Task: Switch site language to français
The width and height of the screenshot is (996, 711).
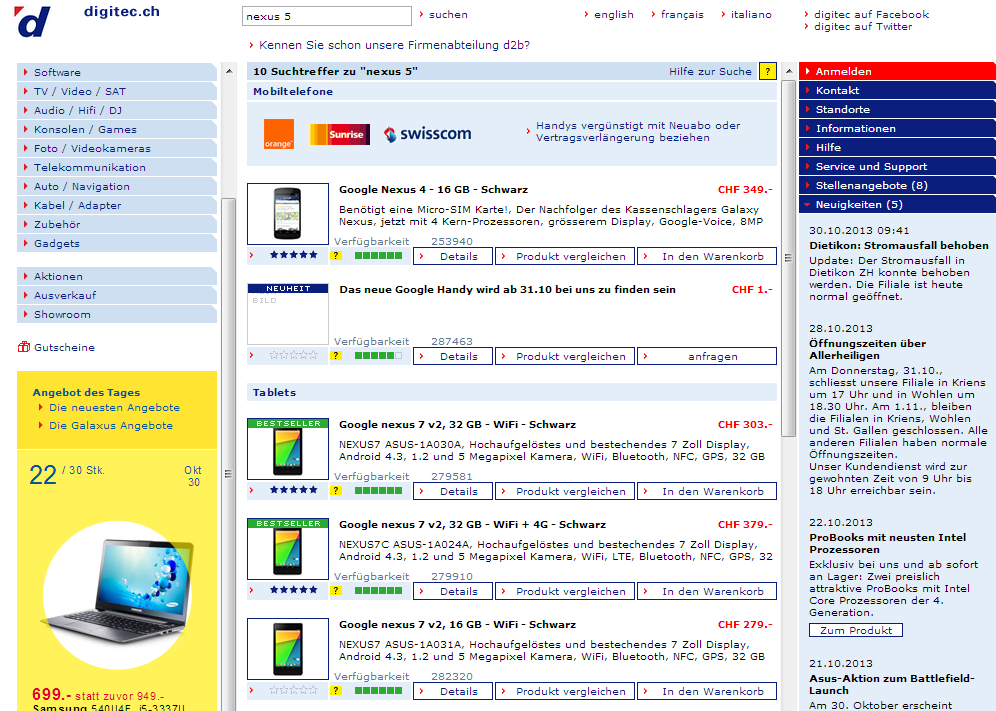Action: coord(682,15)
